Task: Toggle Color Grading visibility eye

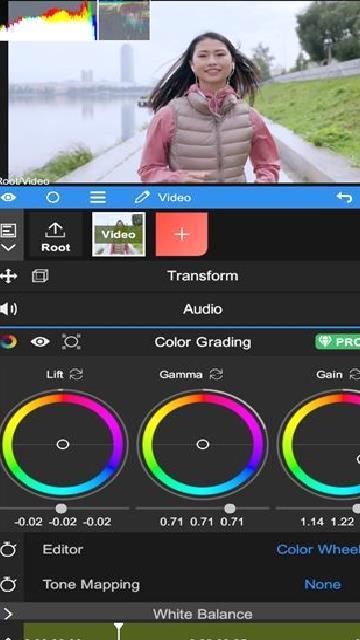Action: pos(40,342)
